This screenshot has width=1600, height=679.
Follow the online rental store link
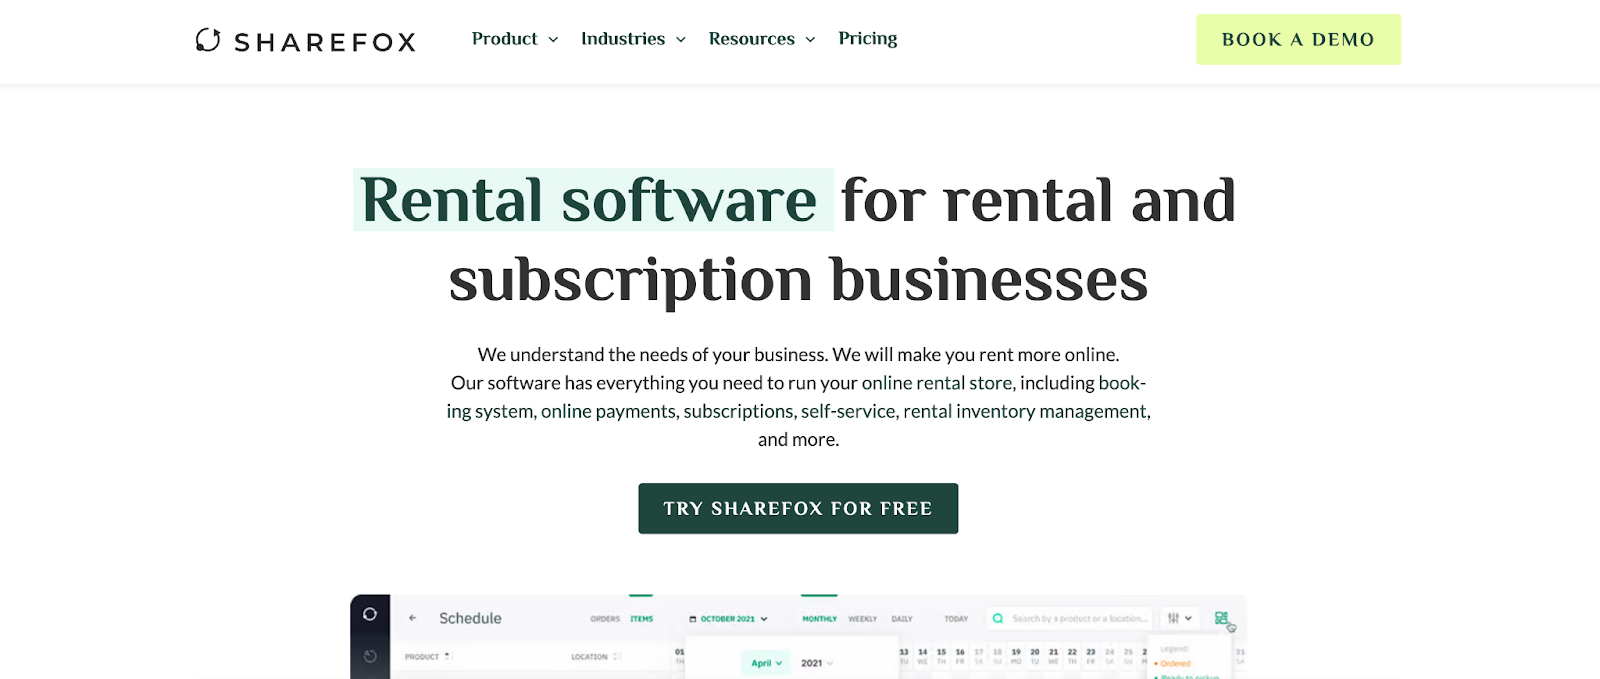pyautogui.click(x=937, y=383)
